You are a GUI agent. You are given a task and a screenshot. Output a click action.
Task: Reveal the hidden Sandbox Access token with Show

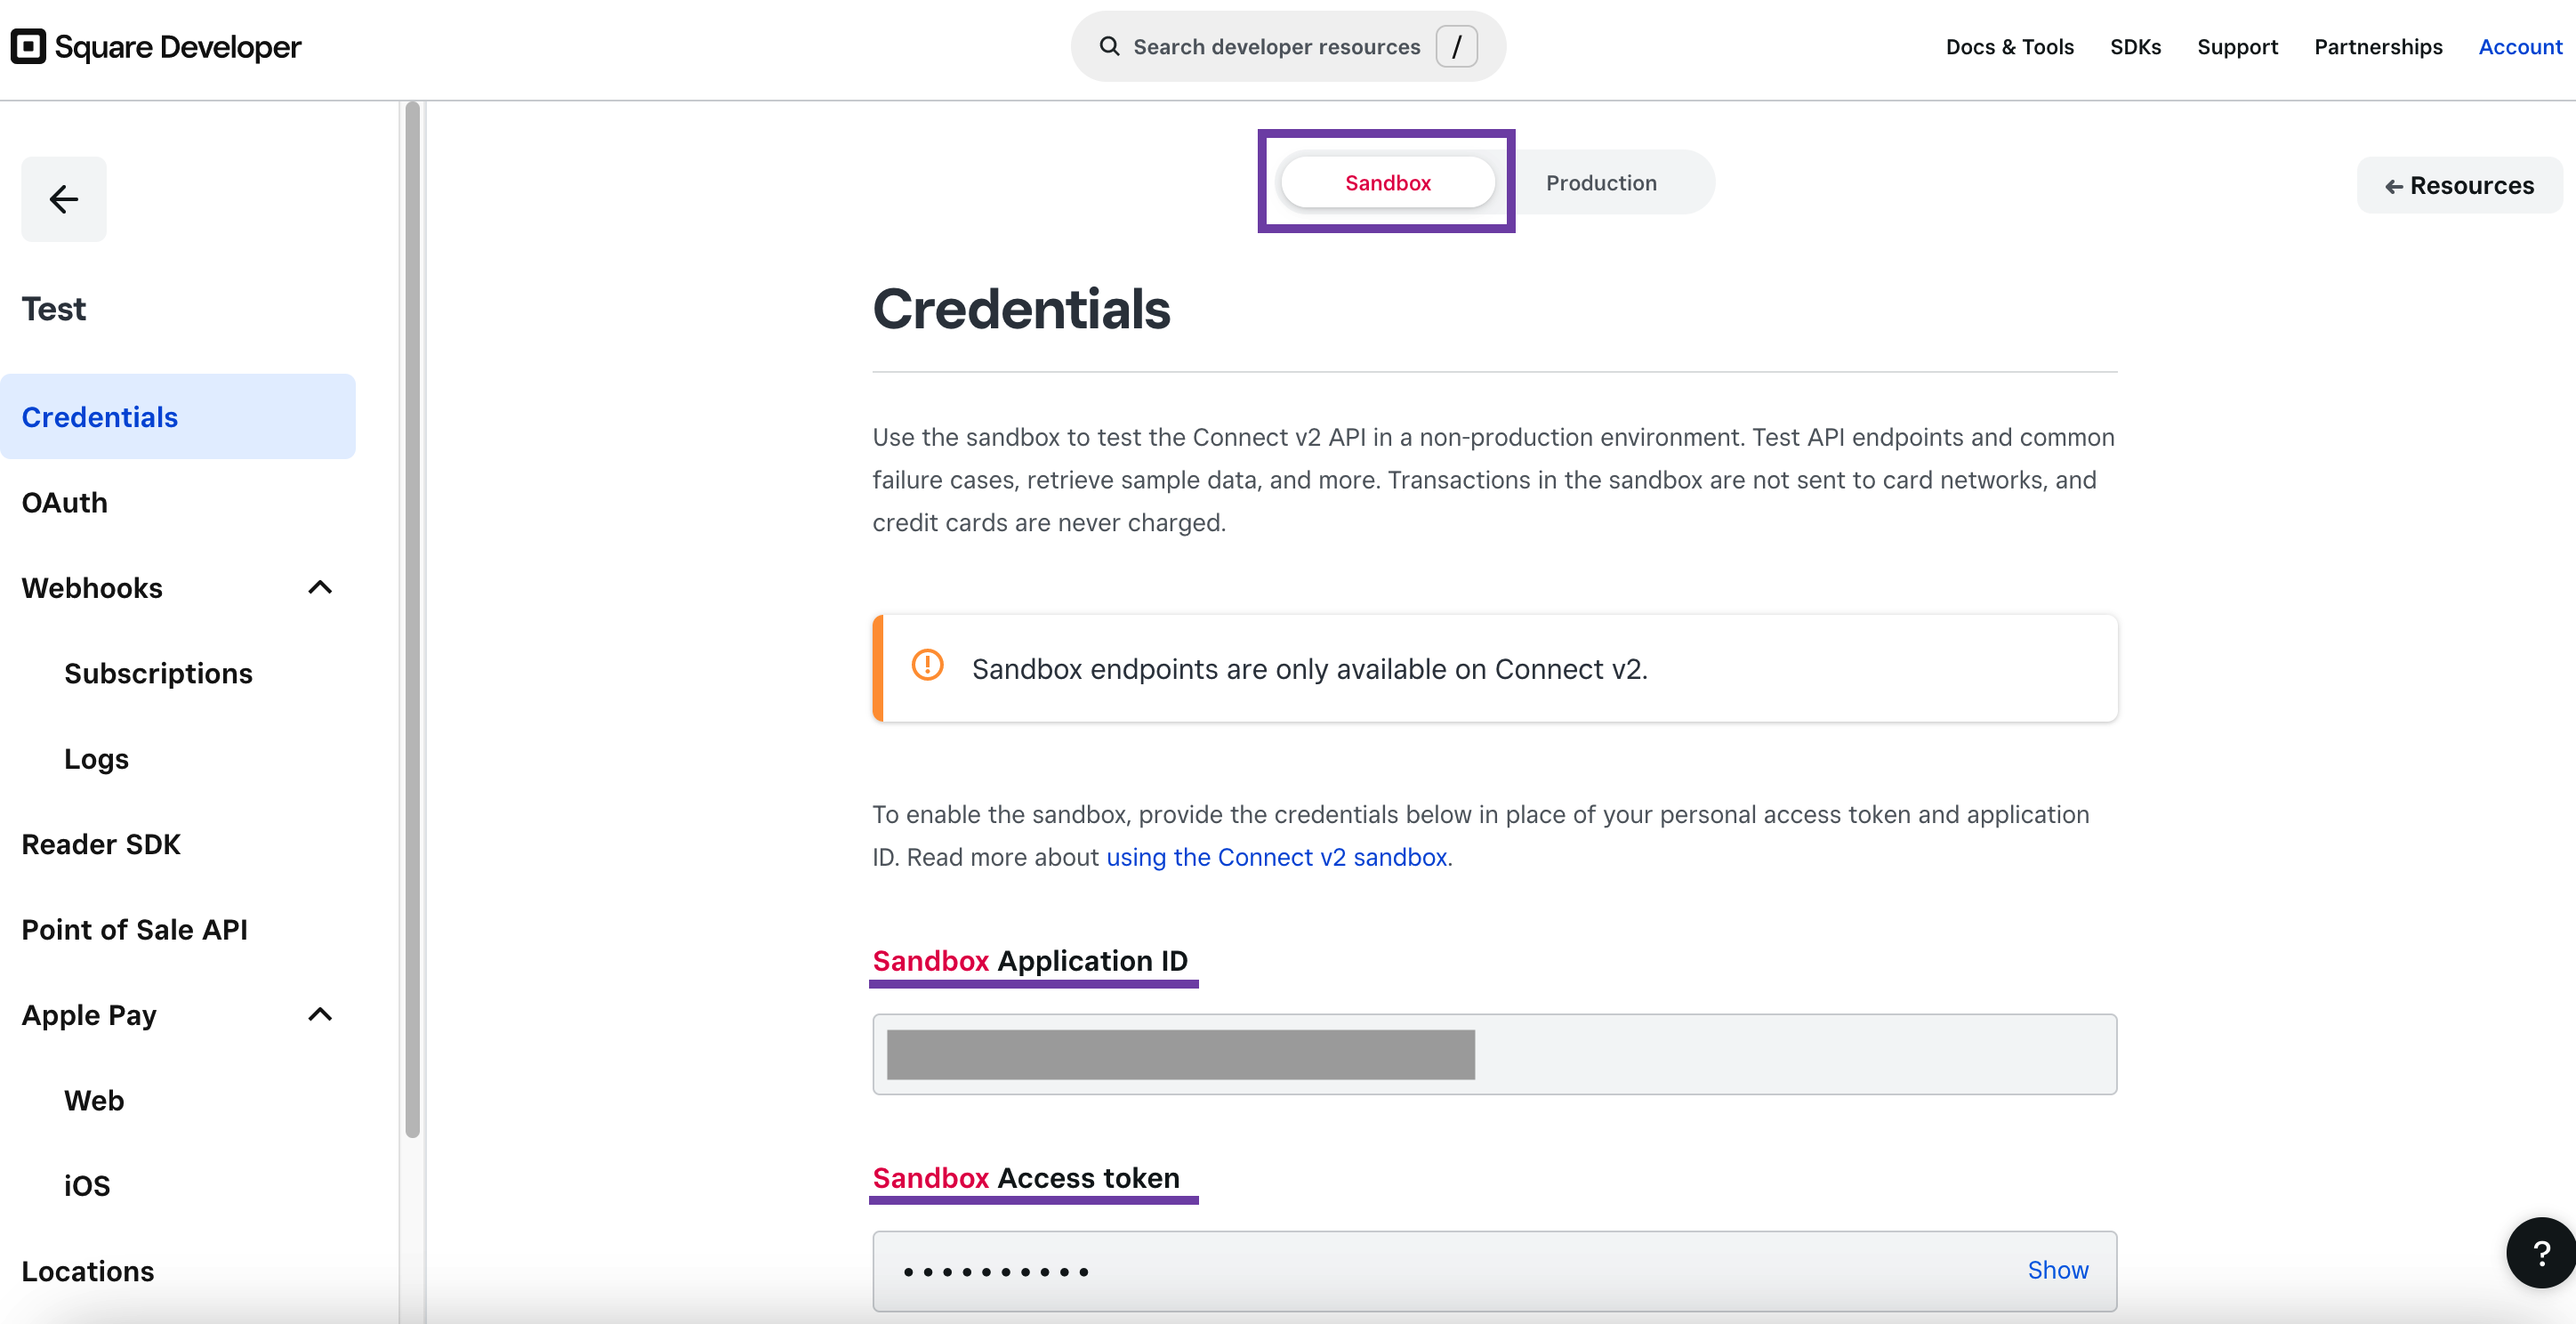(x=2058, y=1270)
